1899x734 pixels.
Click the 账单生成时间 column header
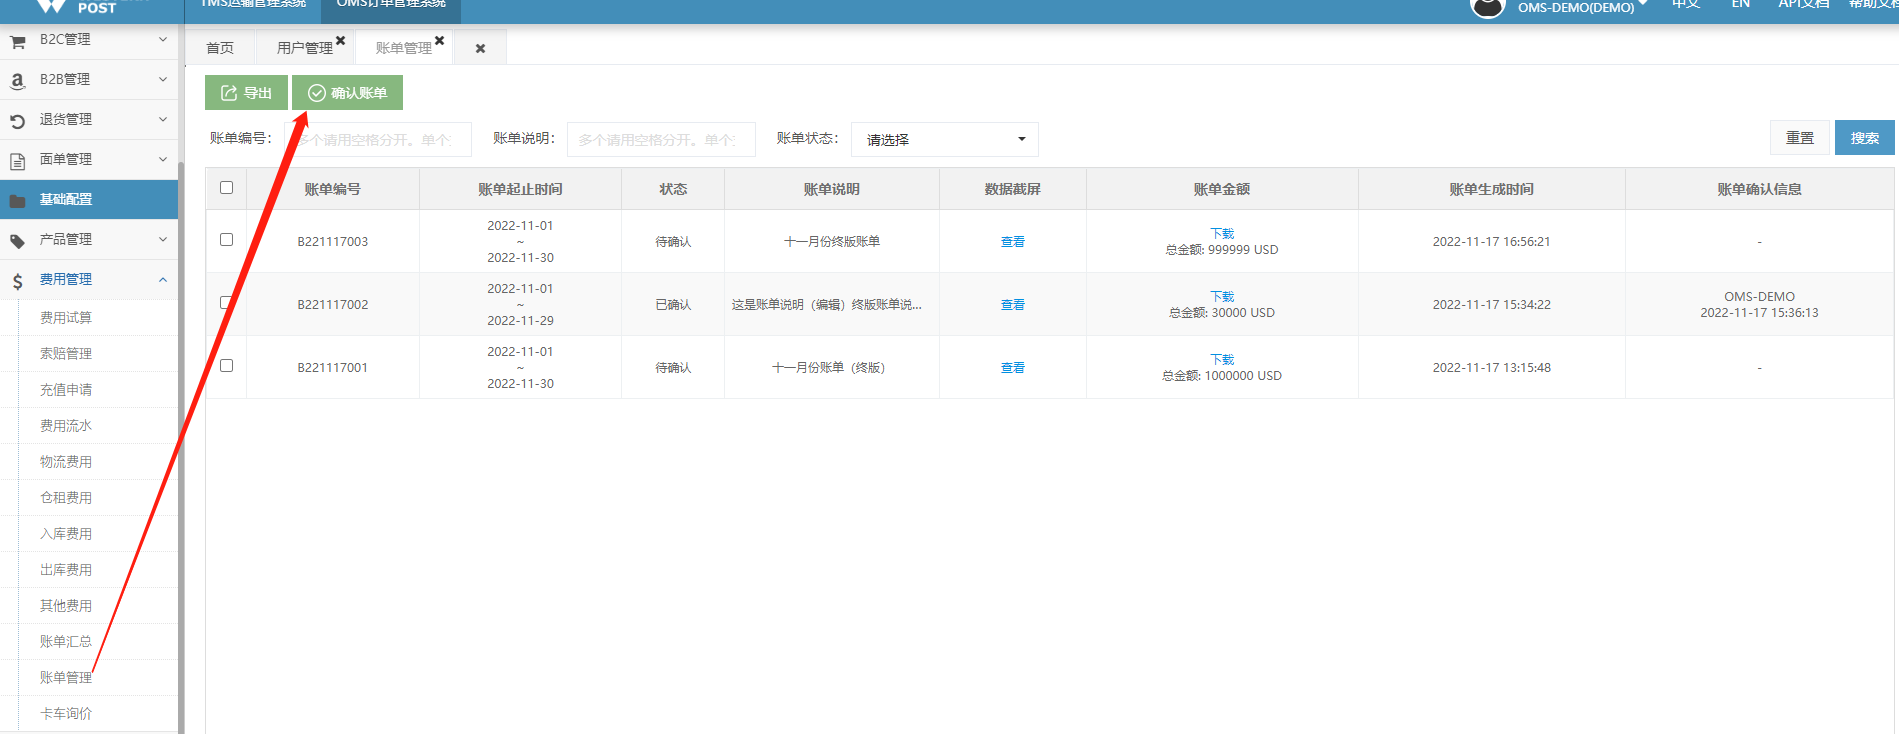(x=1491, y=189)
